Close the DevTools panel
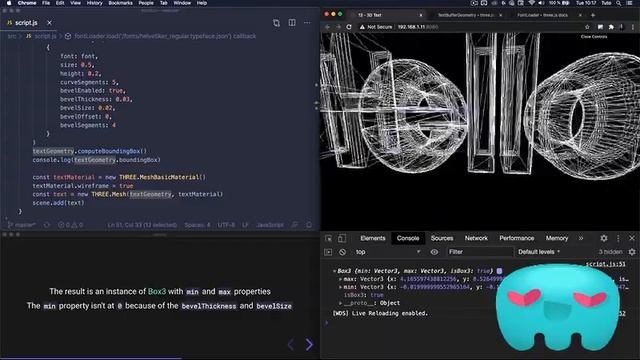The height and width of the screenshot is (360, 640). point(632,238)
